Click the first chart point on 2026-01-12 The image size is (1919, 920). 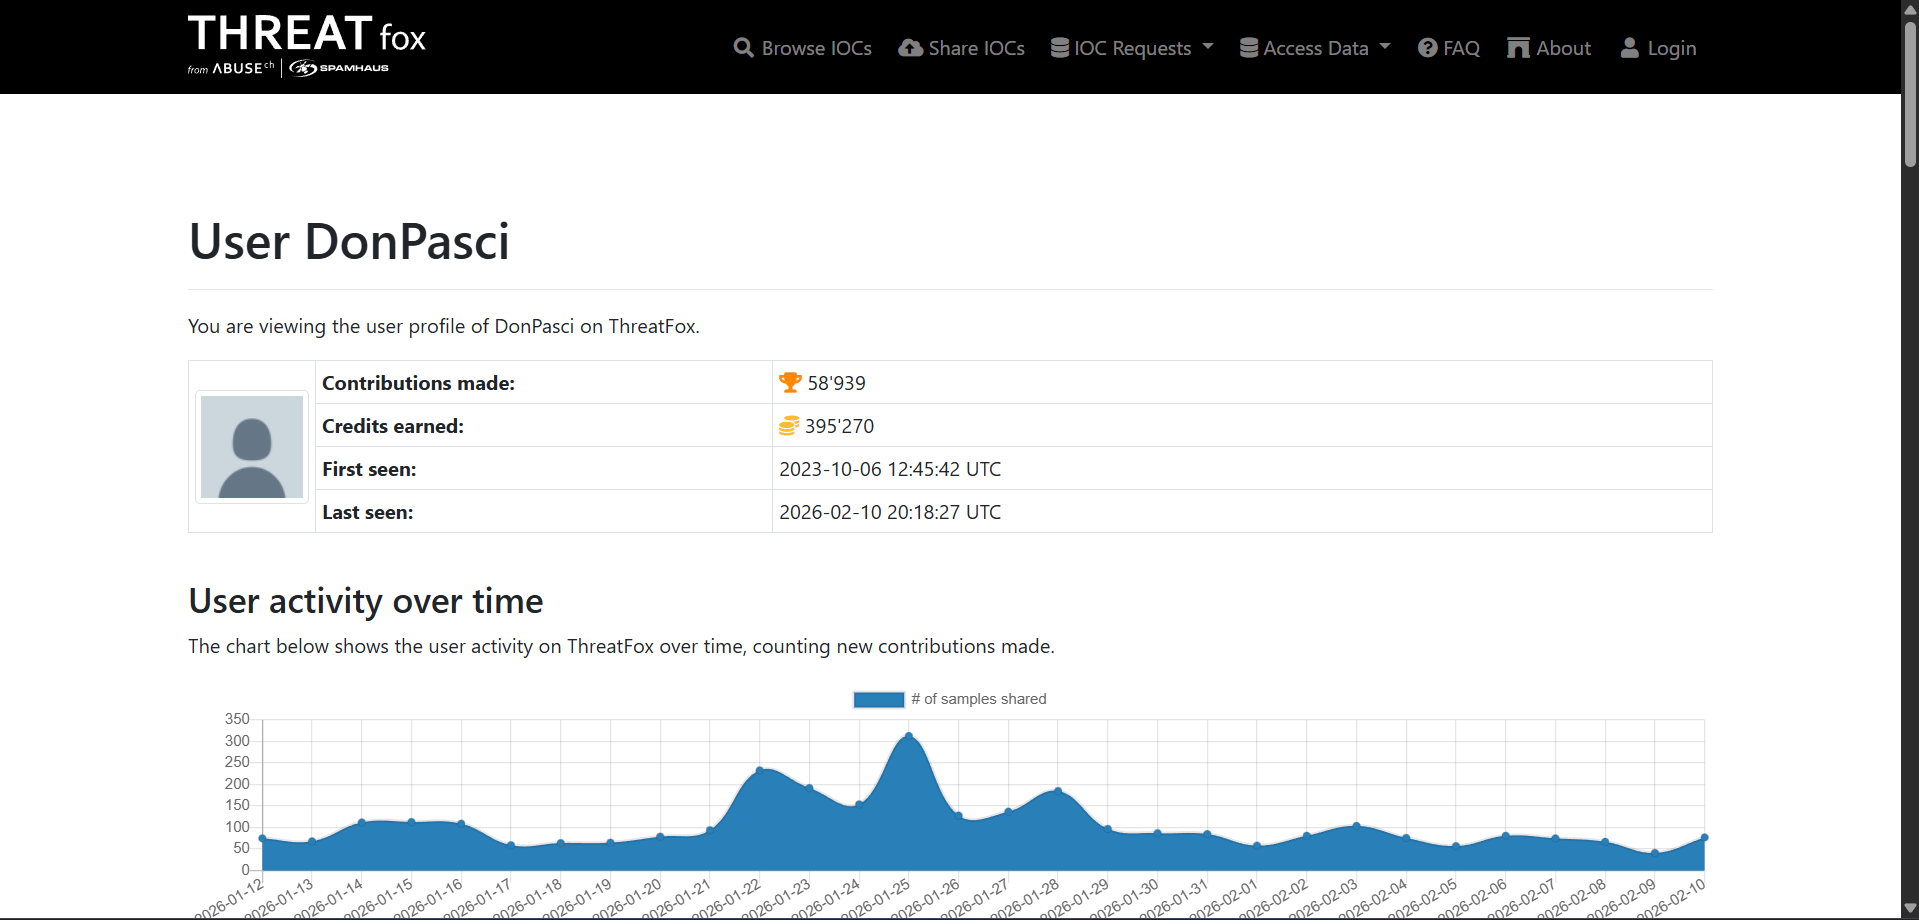pos(263,838)
